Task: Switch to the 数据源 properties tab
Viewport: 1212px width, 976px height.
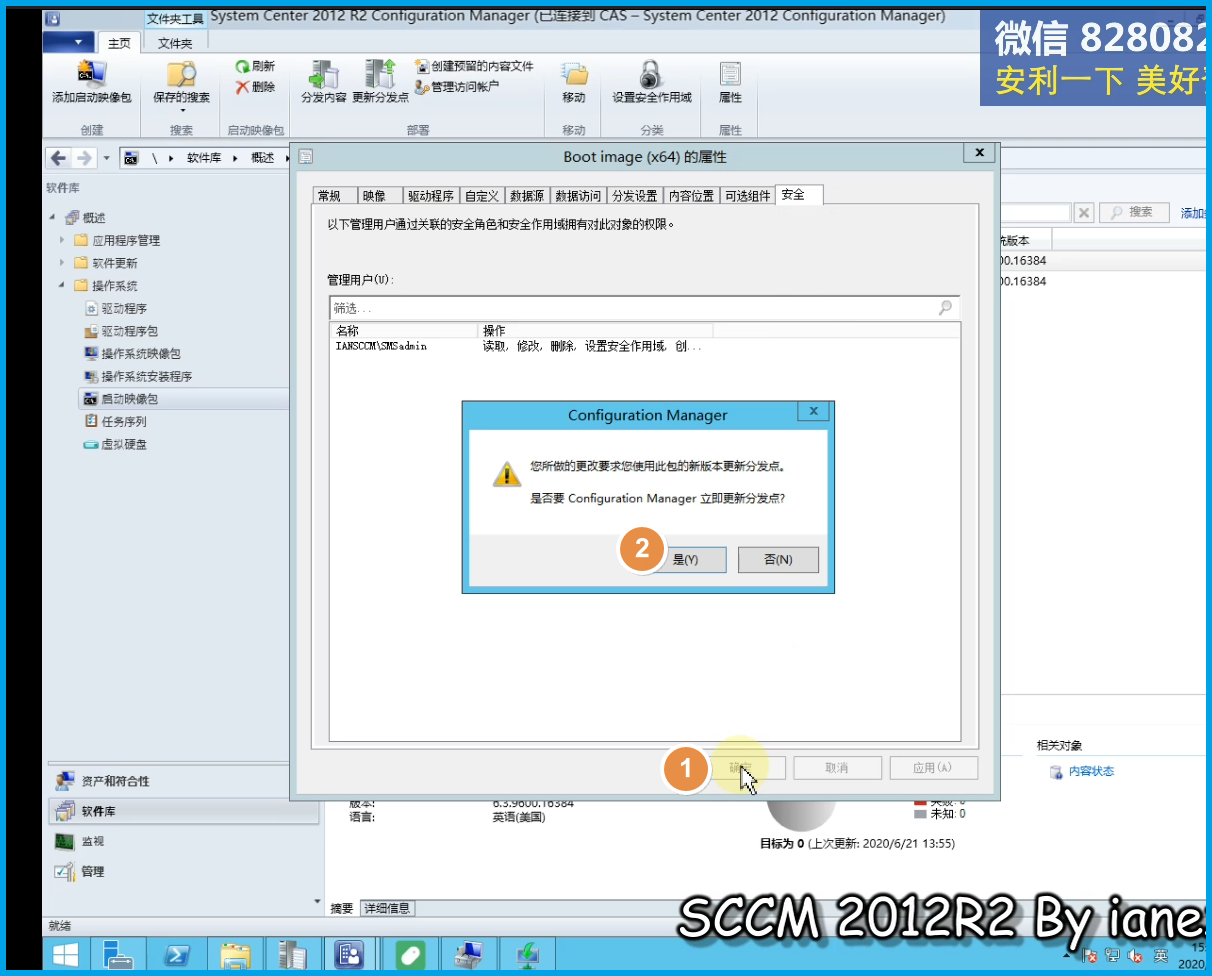Action: [527, 196]
